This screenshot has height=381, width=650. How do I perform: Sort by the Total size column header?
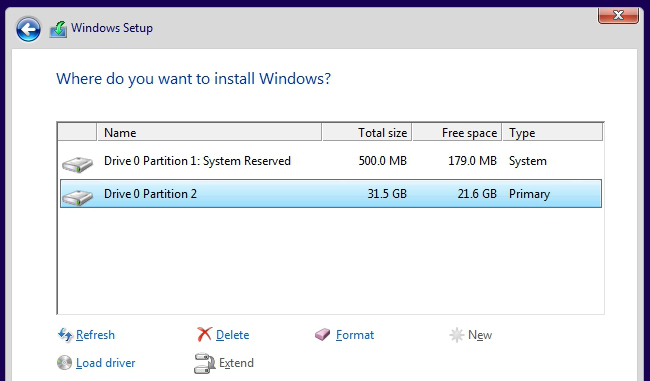point(367,132)
